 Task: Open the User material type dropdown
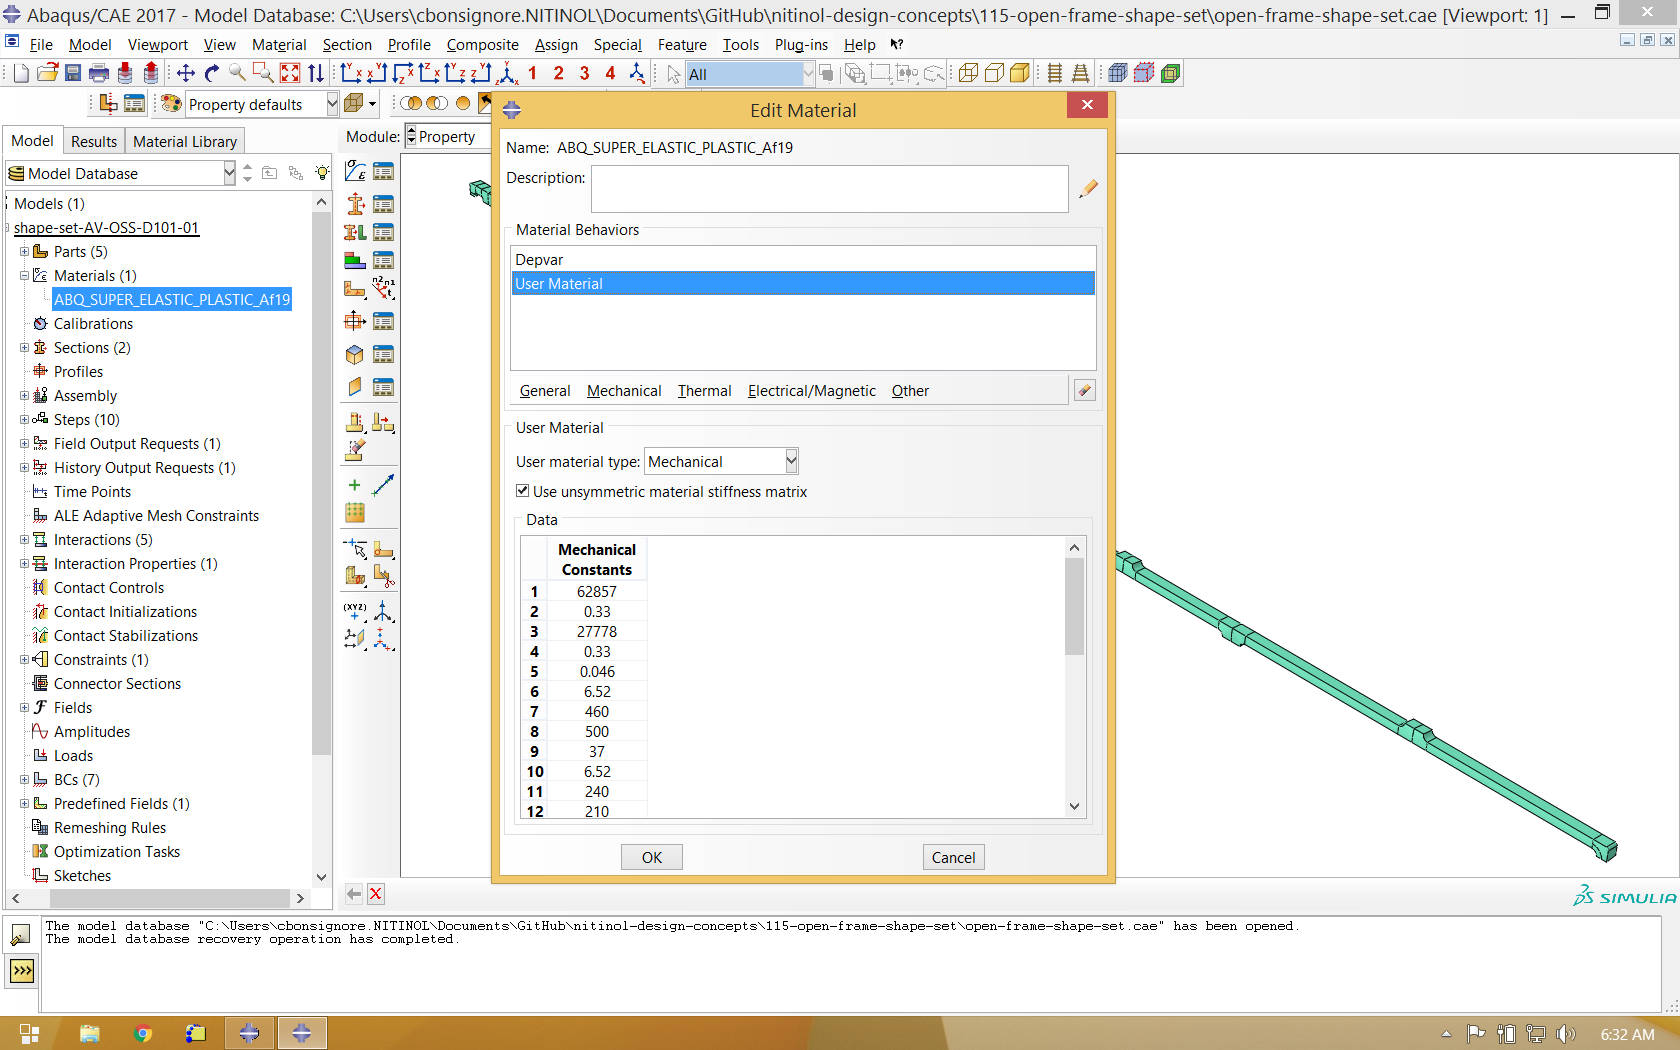(x=791, y=461)
